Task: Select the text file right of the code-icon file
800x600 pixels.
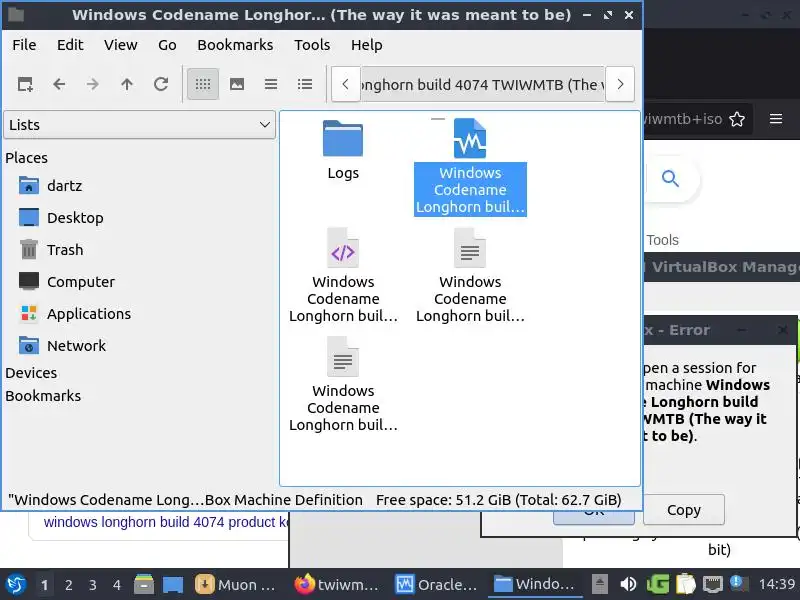Action: pos(470,276)
